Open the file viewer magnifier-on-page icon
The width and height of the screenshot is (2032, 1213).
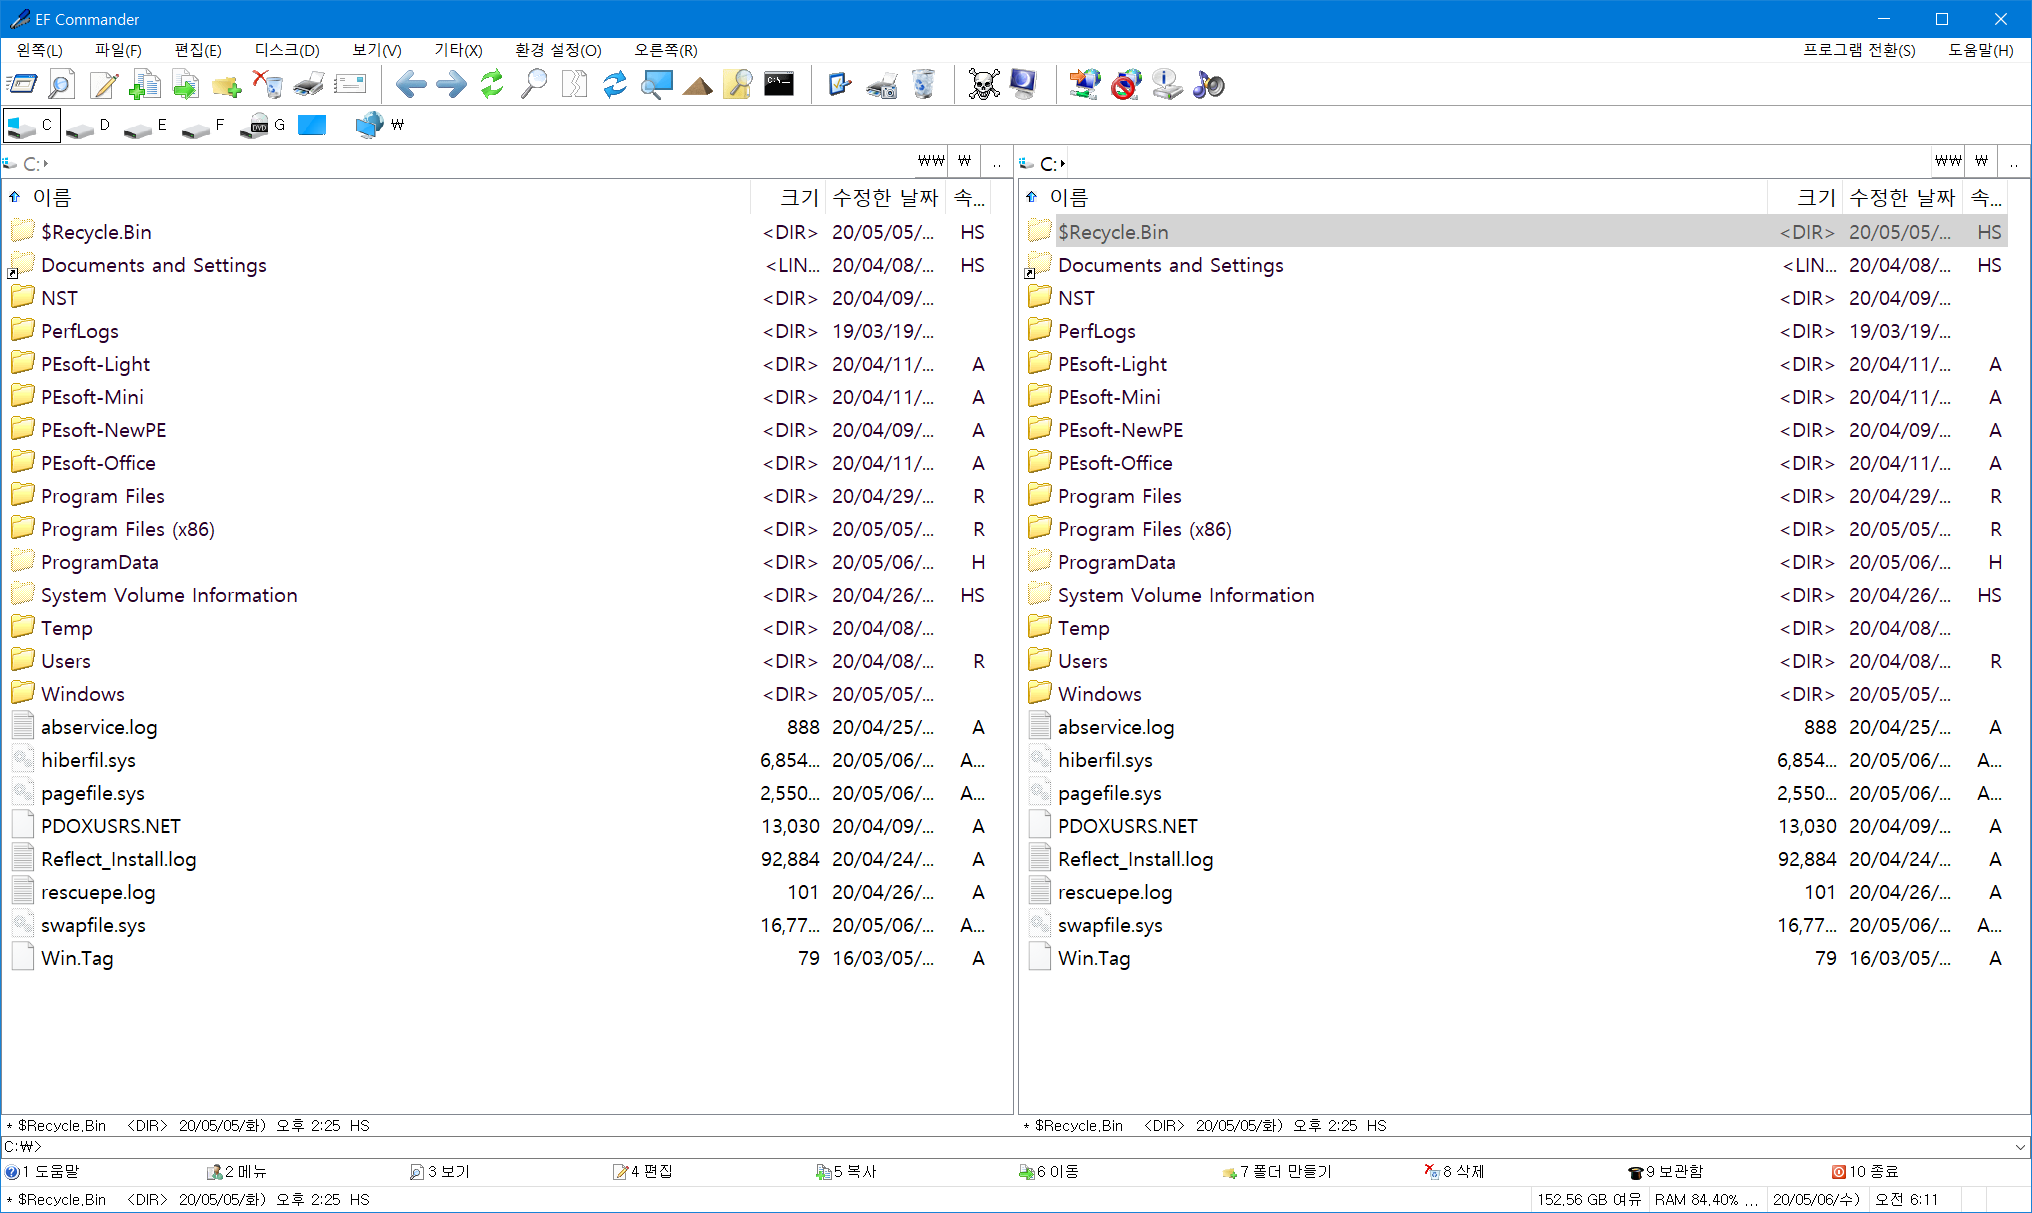tap(61, 85)
